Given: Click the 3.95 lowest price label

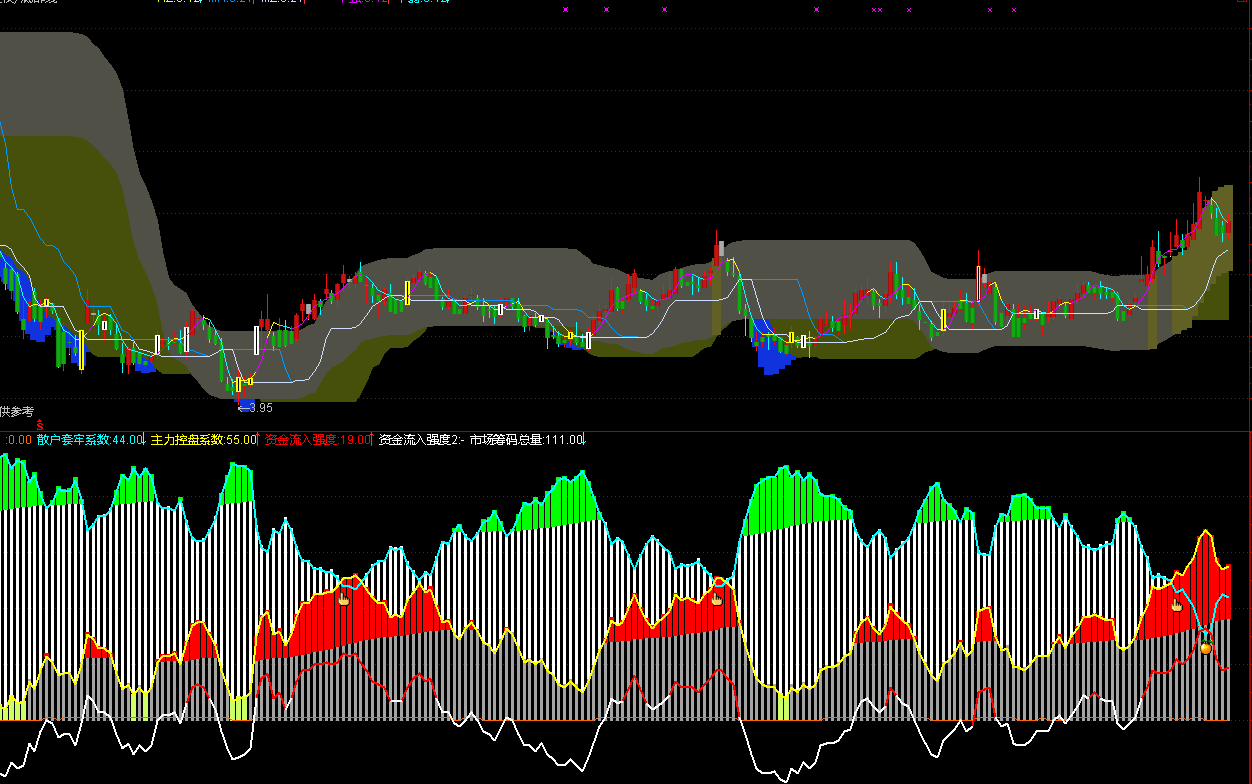Looking at the screenshot, I should pyautogui.click(x=256, y=408).
